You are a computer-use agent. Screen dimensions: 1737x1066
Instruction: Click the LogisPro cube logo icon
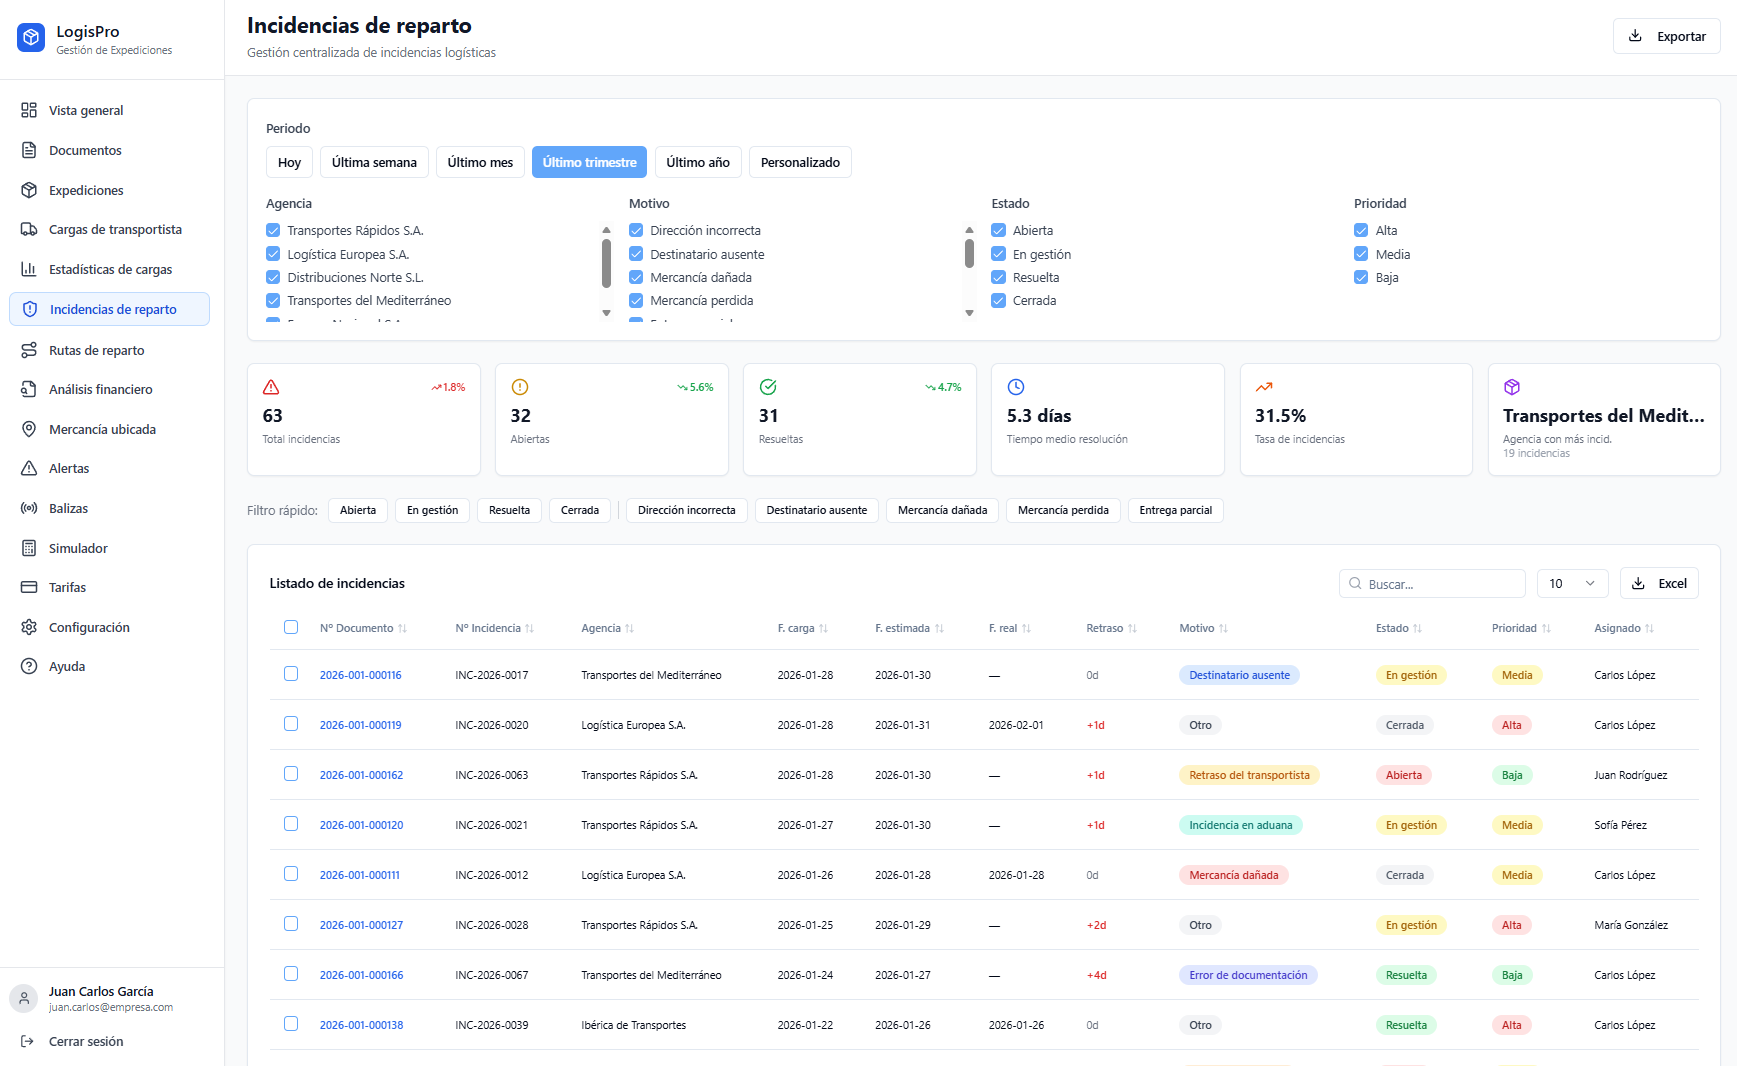(x=31, y=38)
